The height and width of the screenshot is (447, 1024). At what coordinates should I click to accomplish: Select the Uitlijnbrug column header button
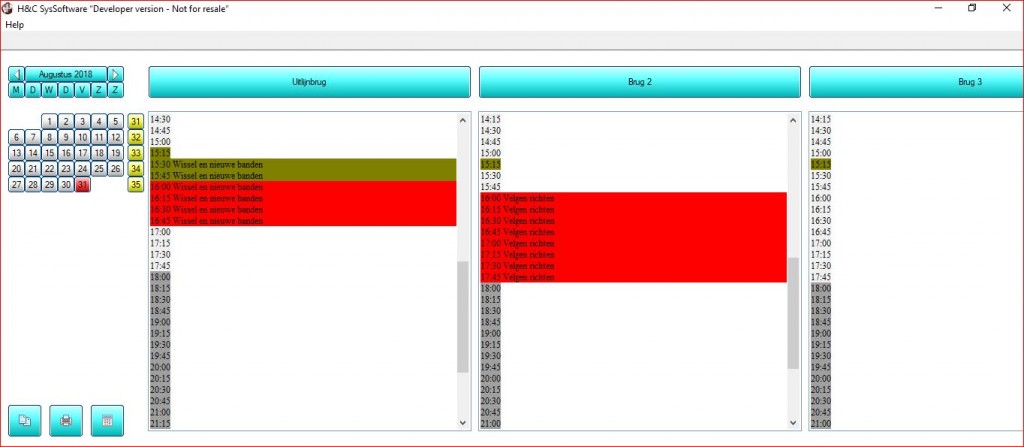coord(309,82)
